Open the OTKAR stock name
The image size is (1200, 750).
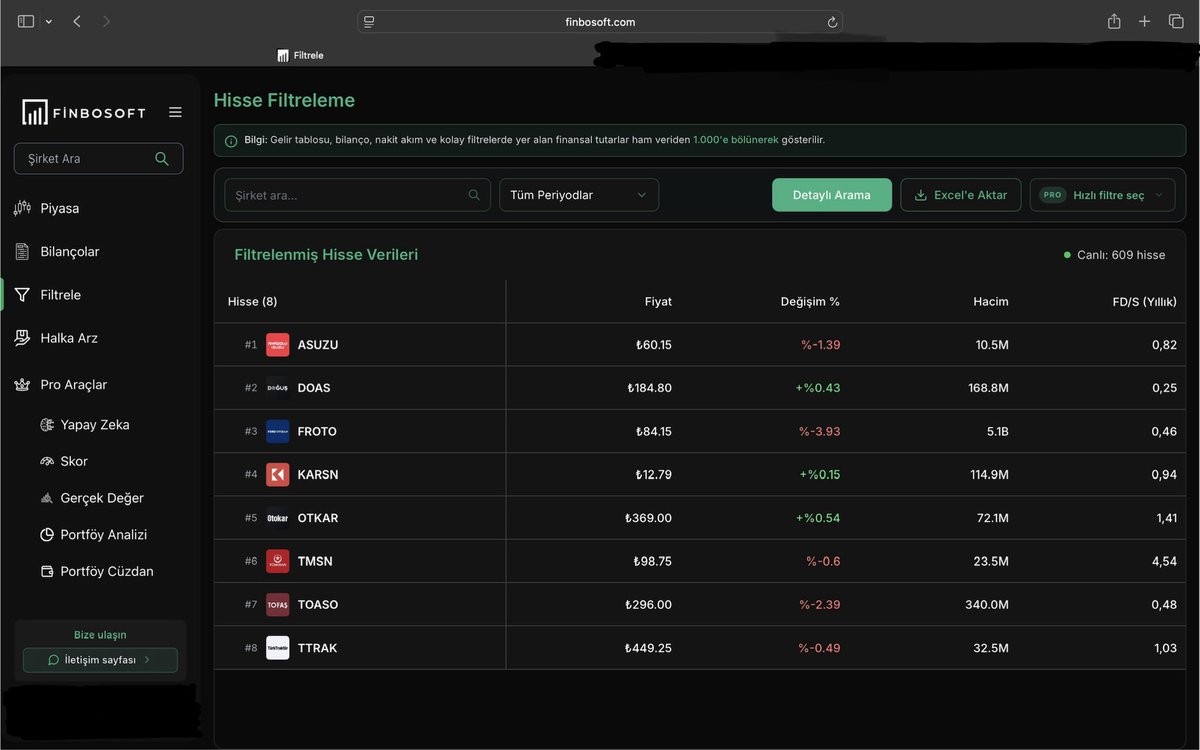(318, 518)
